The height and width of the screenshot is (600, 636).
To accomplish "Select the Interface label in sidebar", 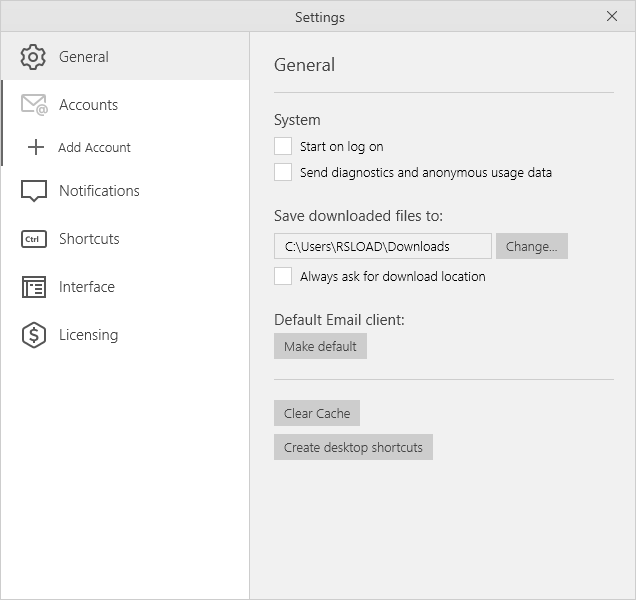I will 87,287.
